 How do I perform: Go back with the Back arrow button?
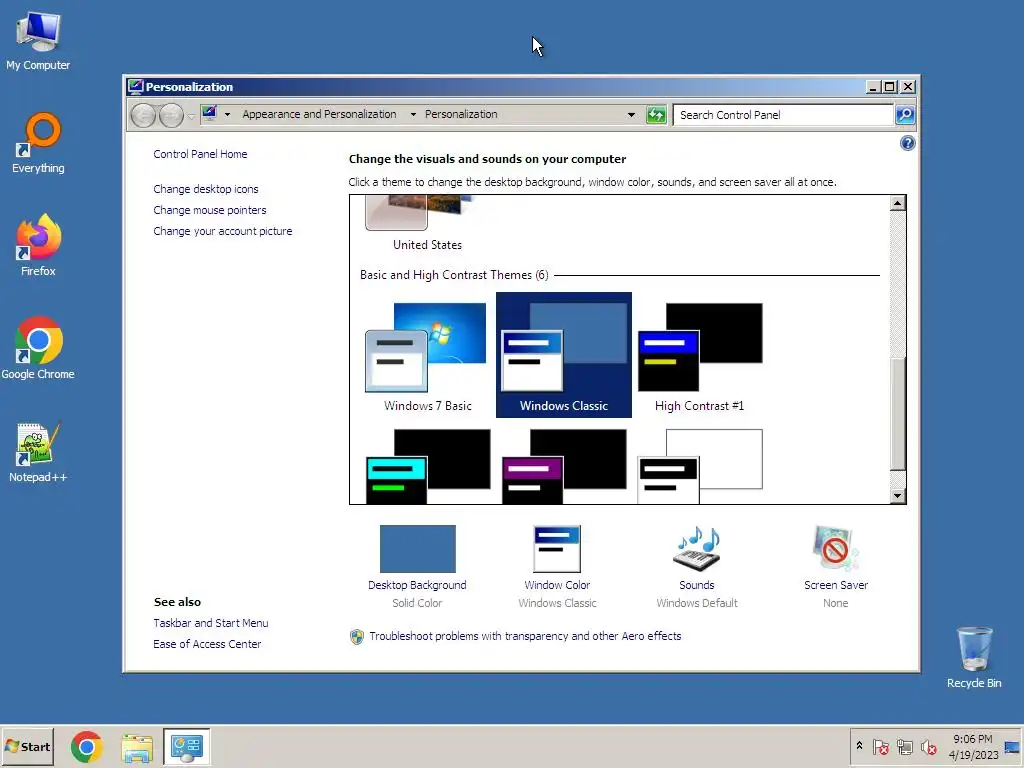click(x=143, y=116)
